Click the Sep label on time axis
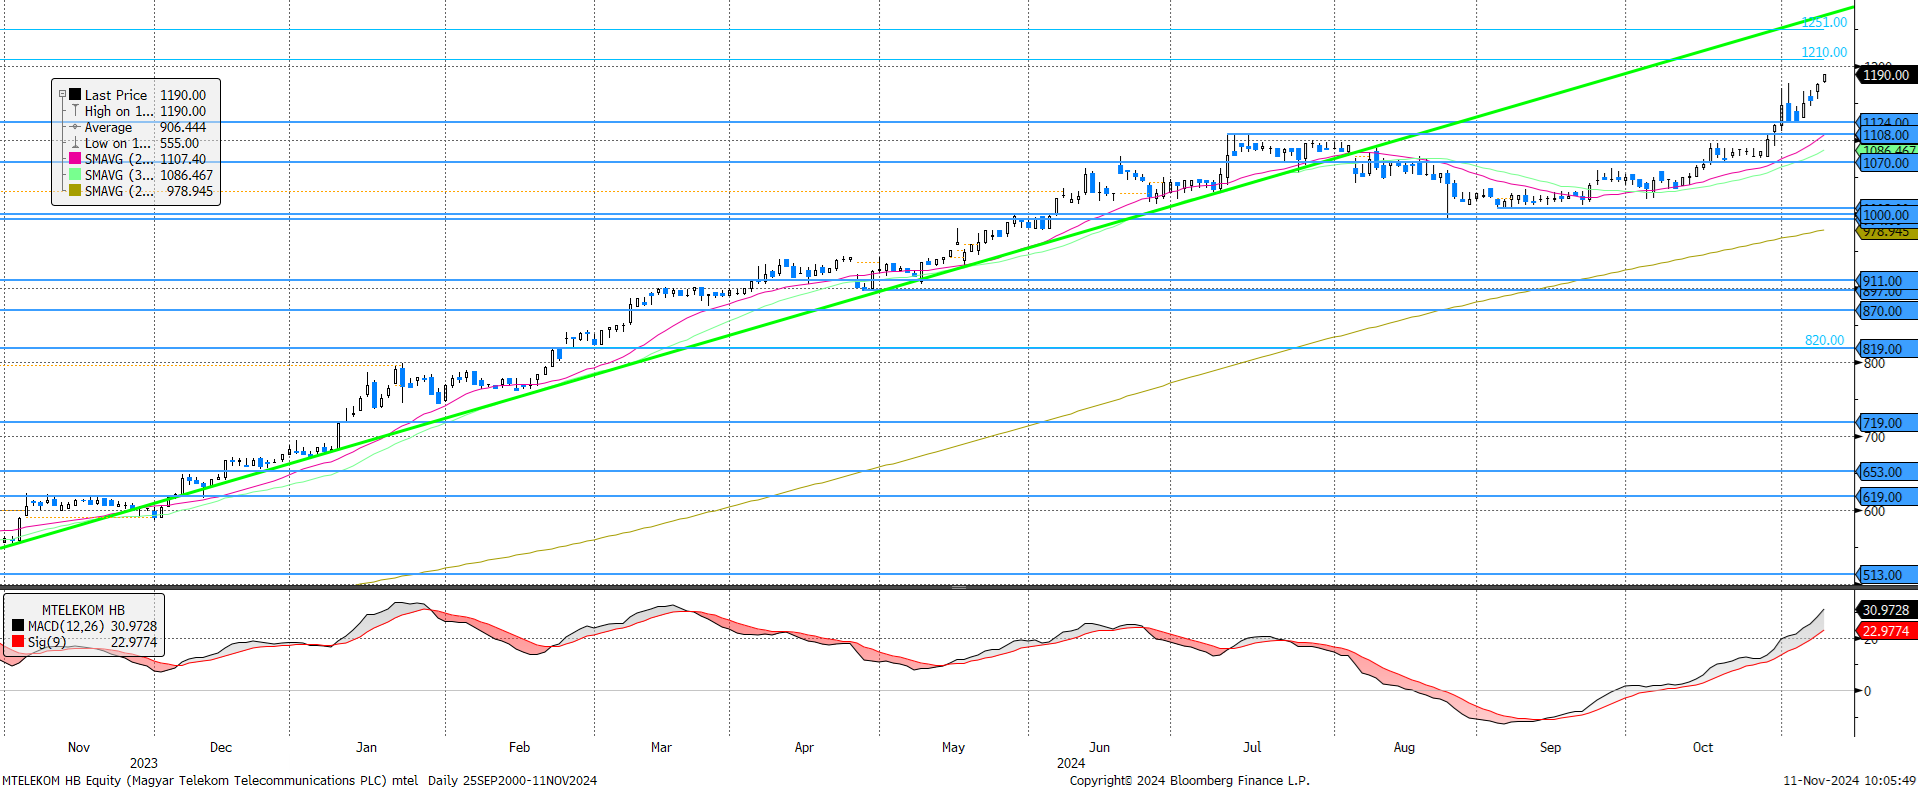The height and width of the screenshot is (789, 1918). pyautogui.click(x=1550, y=747)
